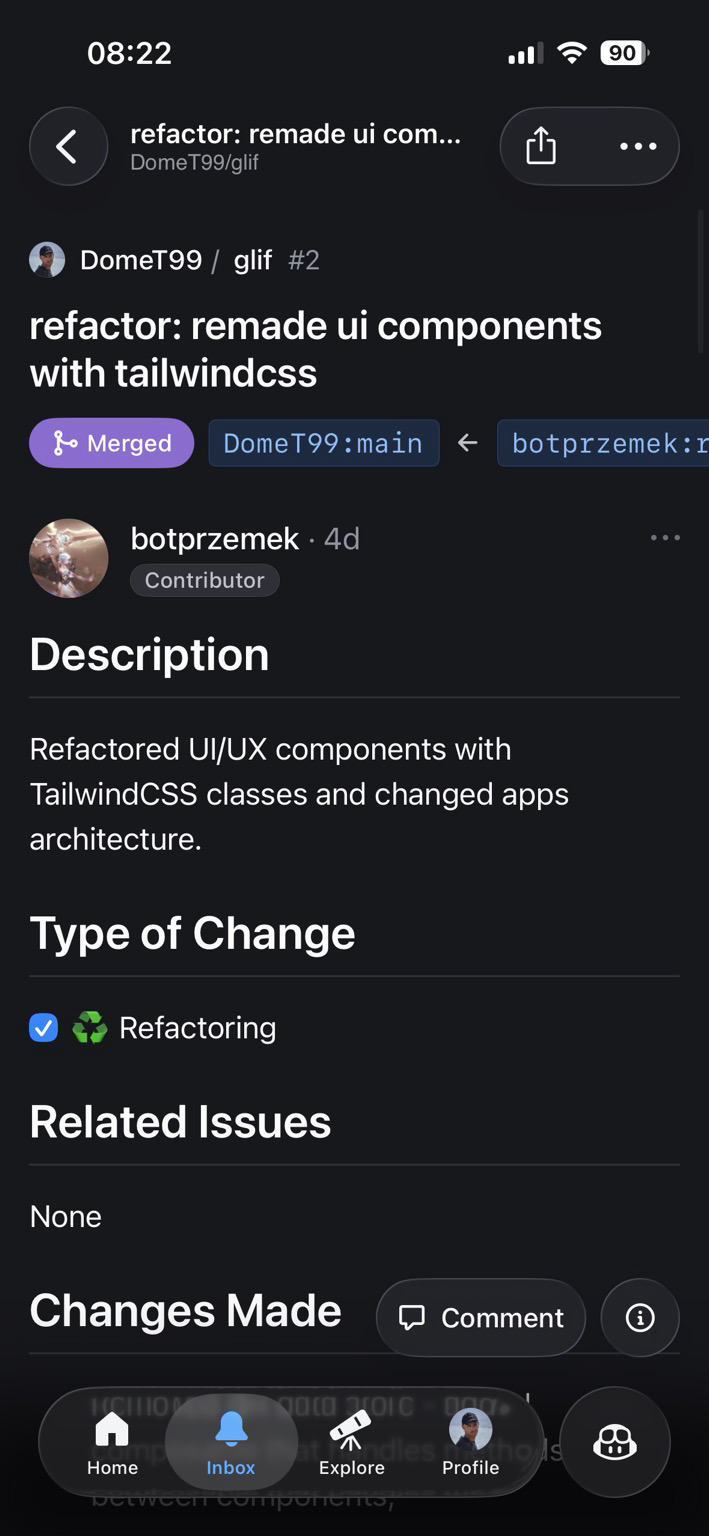The height and width of the screenshot is (1536, 709).
Task: Open the botprzemek username link
Action: 214,539
